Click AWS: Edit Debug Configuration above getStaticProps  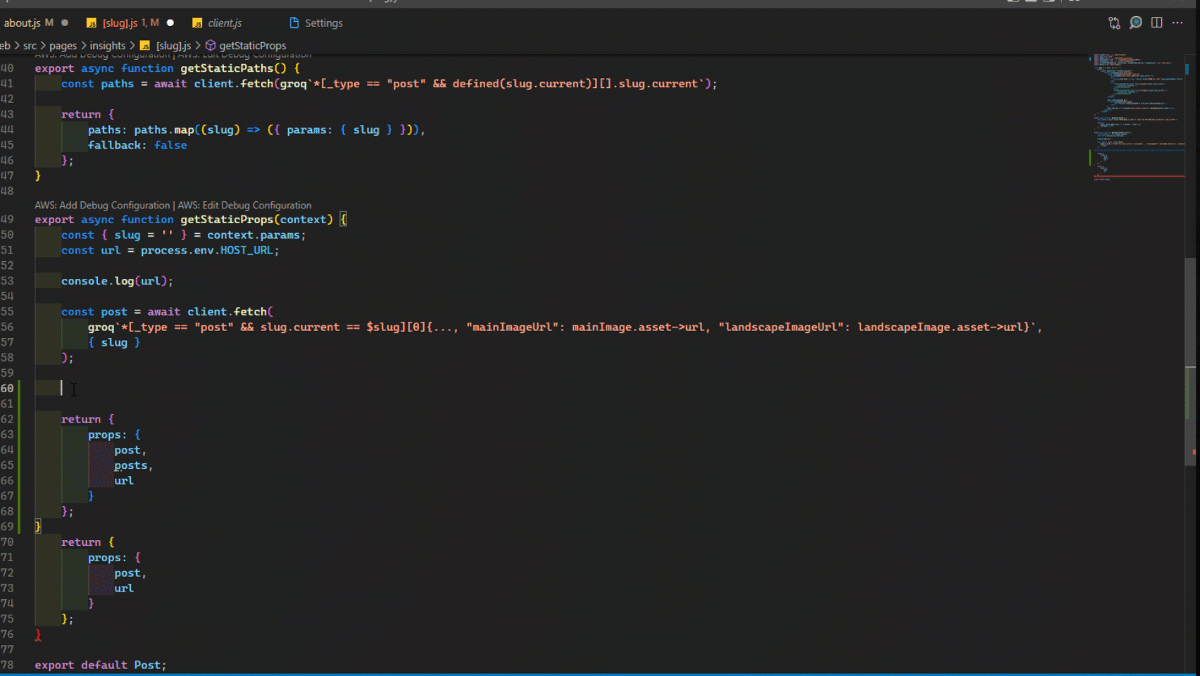click(245, 205)
